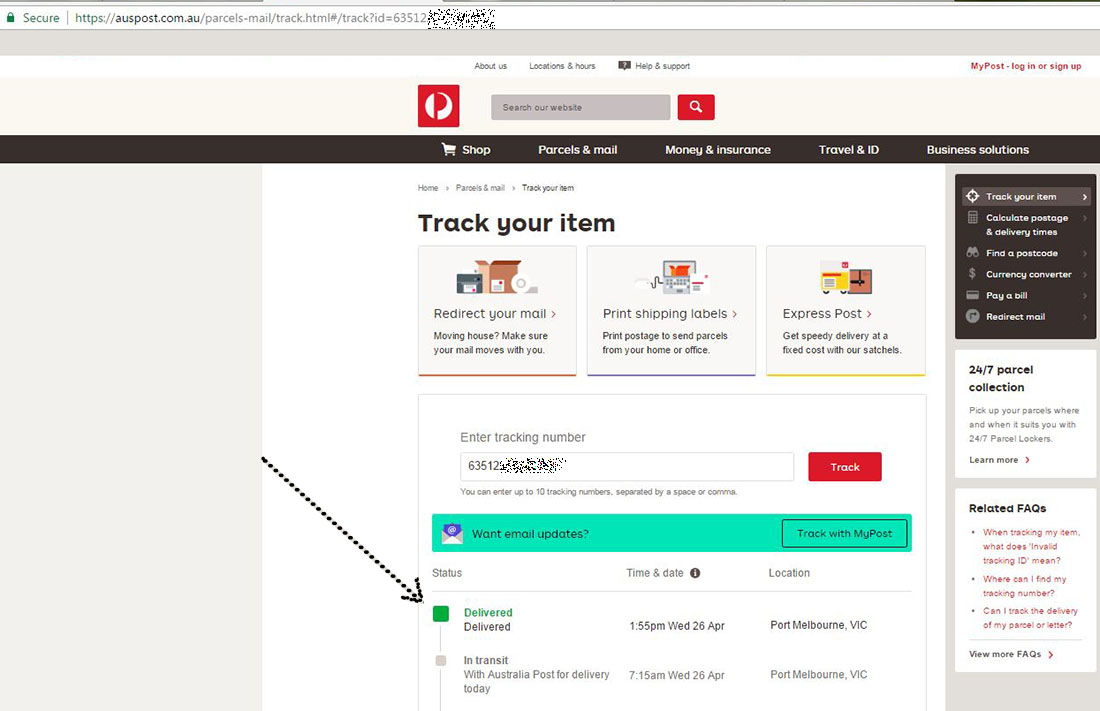Image resolution: width=1100 pixels, height=711 pixels.
Task: Open Find a postcode sidebar link
Action: tap(1021, 253)
